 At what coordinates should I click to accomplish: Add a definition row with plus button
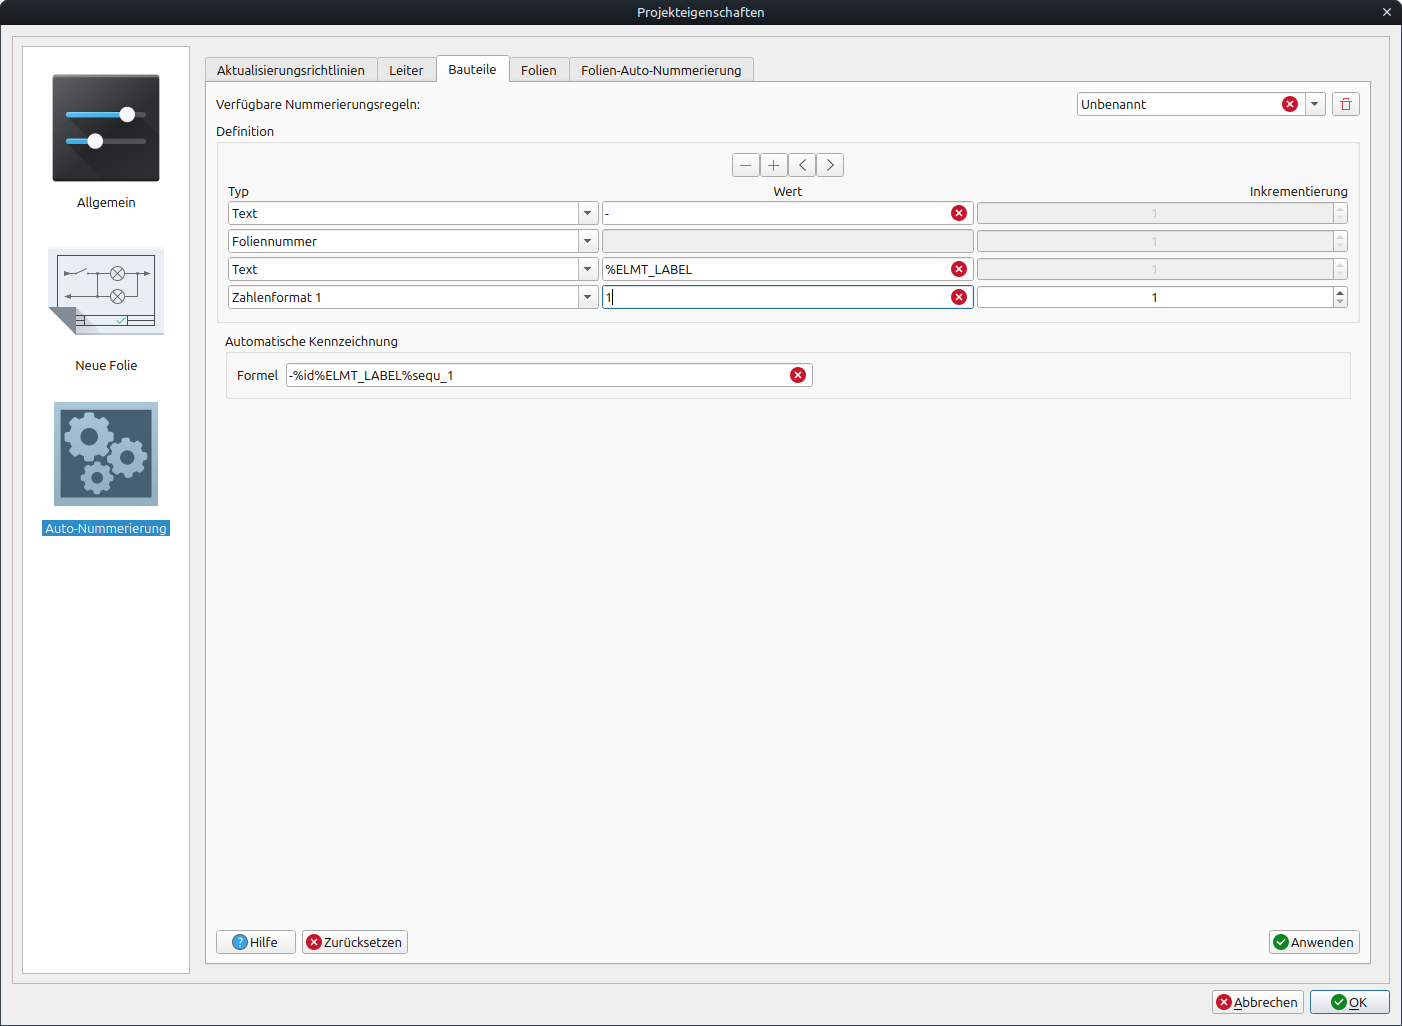click(773, 165)
